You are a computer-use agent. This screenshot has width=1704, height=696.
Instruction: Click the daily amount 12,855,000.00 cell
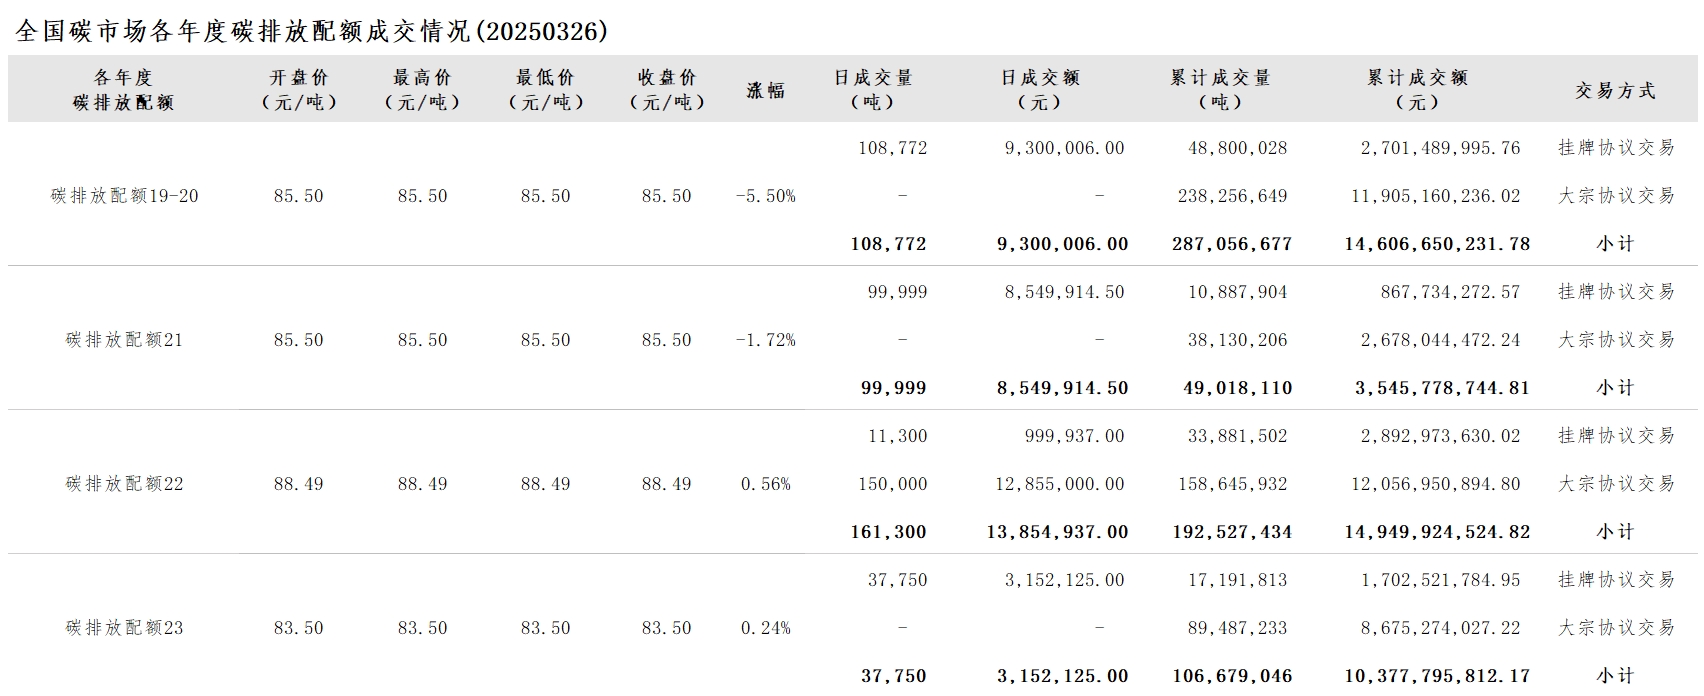pos(1060,484)
